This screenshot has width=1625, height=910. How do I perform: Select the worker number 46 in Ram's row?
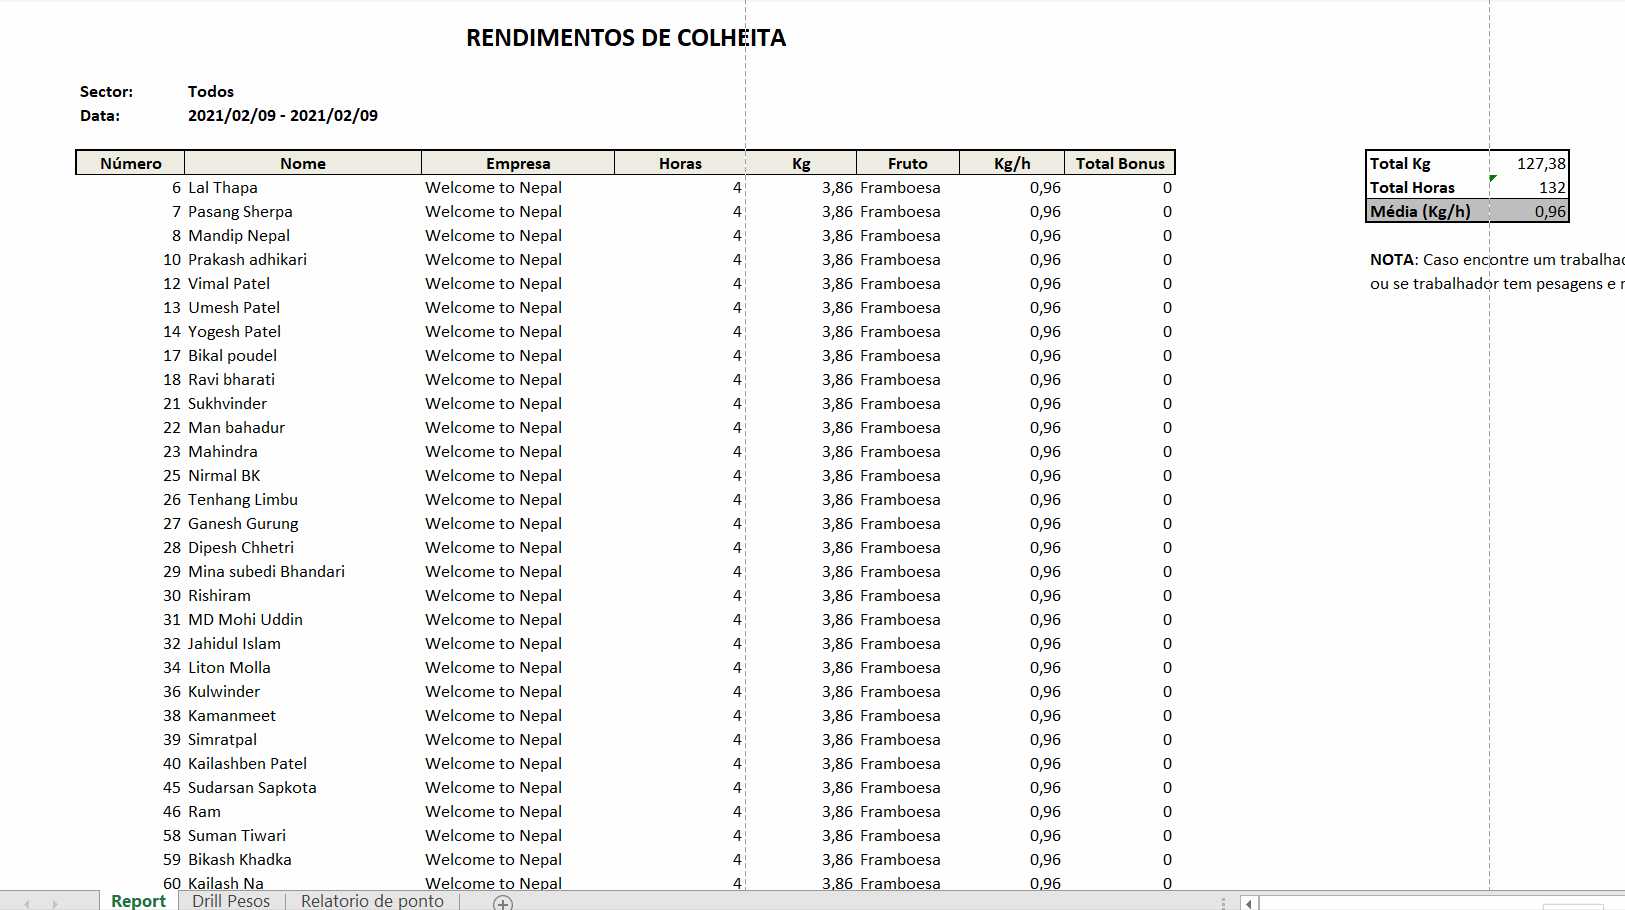click(172, 811)
